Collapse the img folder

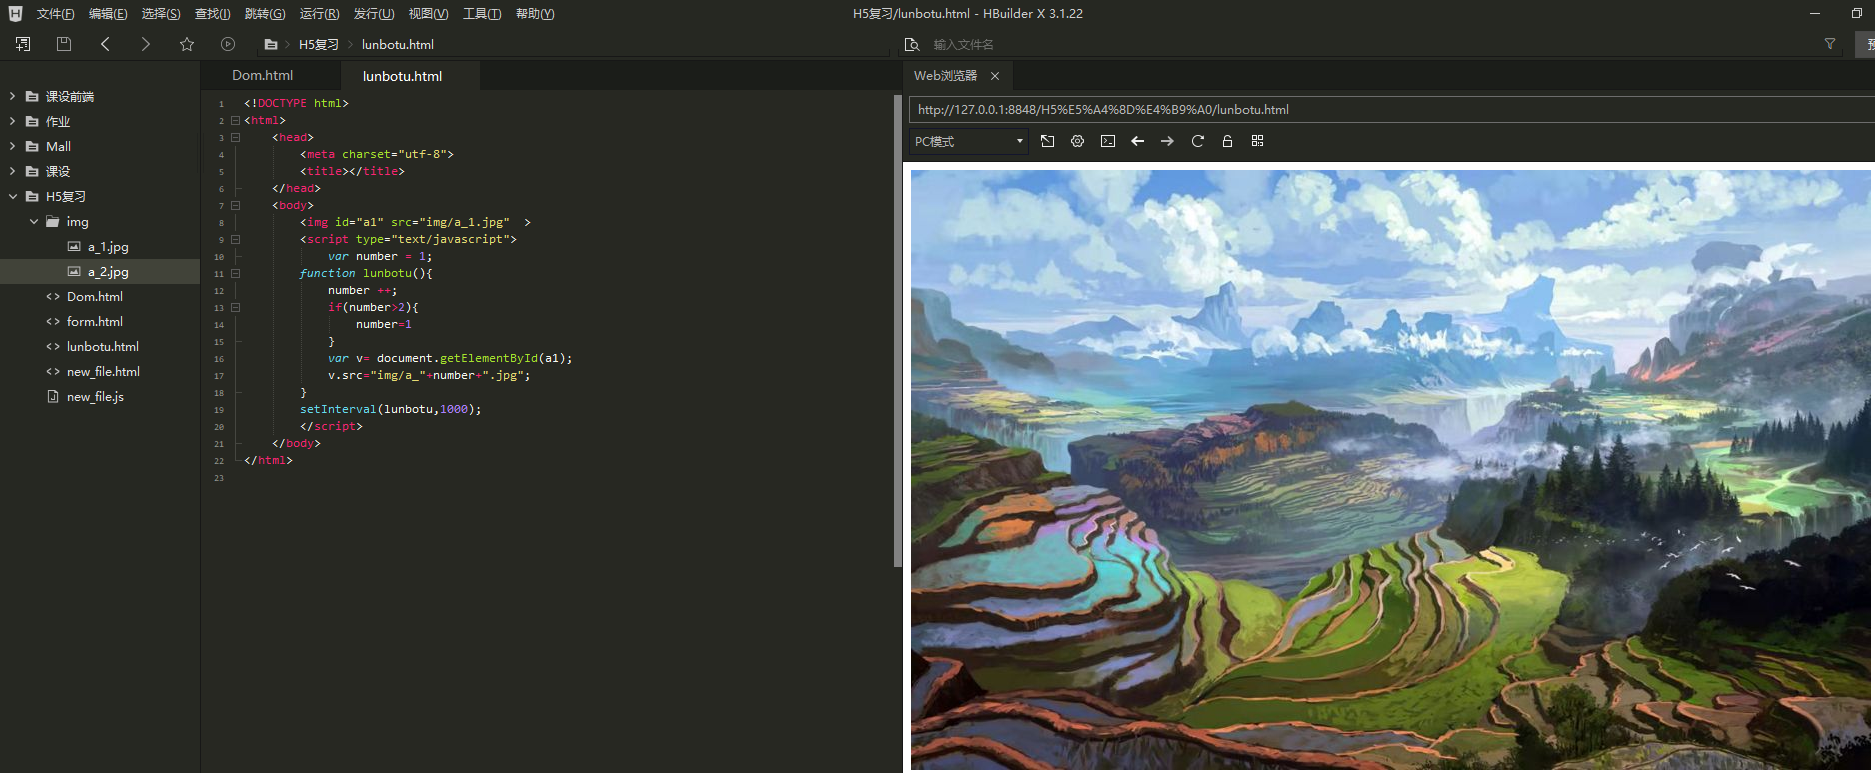coord(33,221)
